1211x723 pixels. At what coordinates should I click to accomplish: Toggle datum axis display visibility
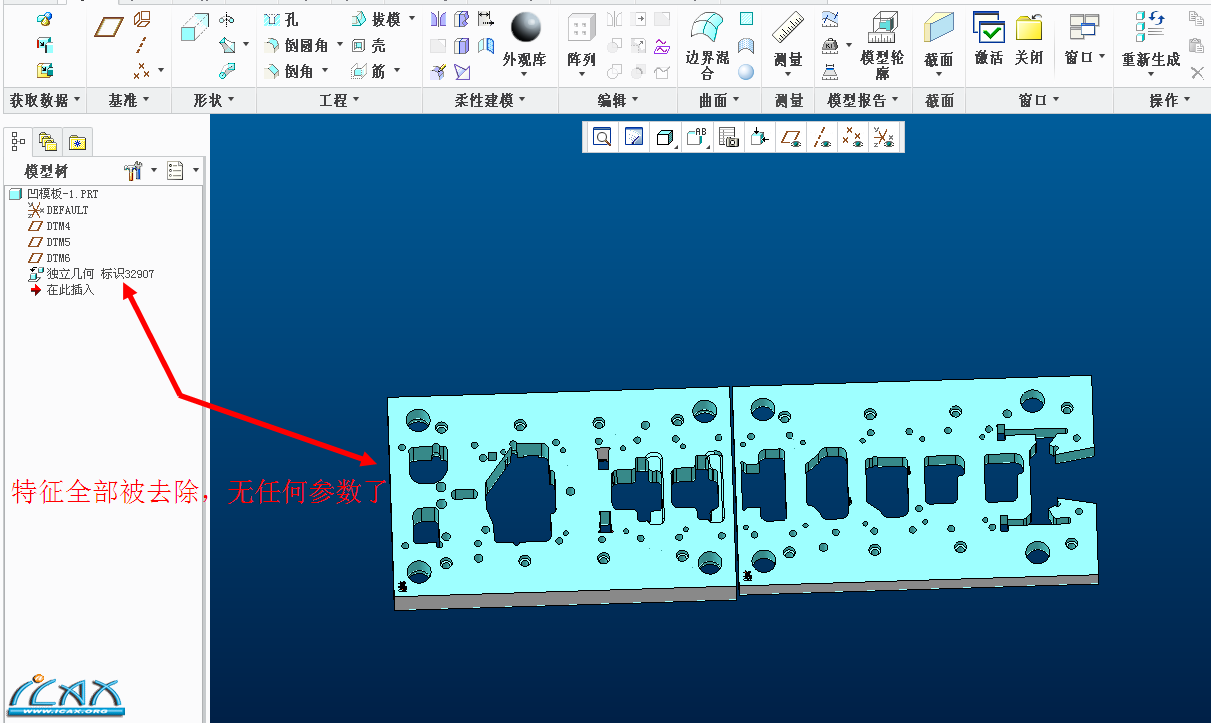822,138
